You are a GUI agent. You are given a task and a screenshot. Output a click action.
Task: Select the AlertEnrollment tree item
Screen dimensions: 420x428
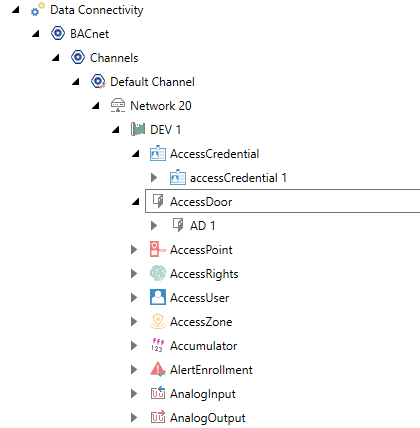[x=211, y=370]
